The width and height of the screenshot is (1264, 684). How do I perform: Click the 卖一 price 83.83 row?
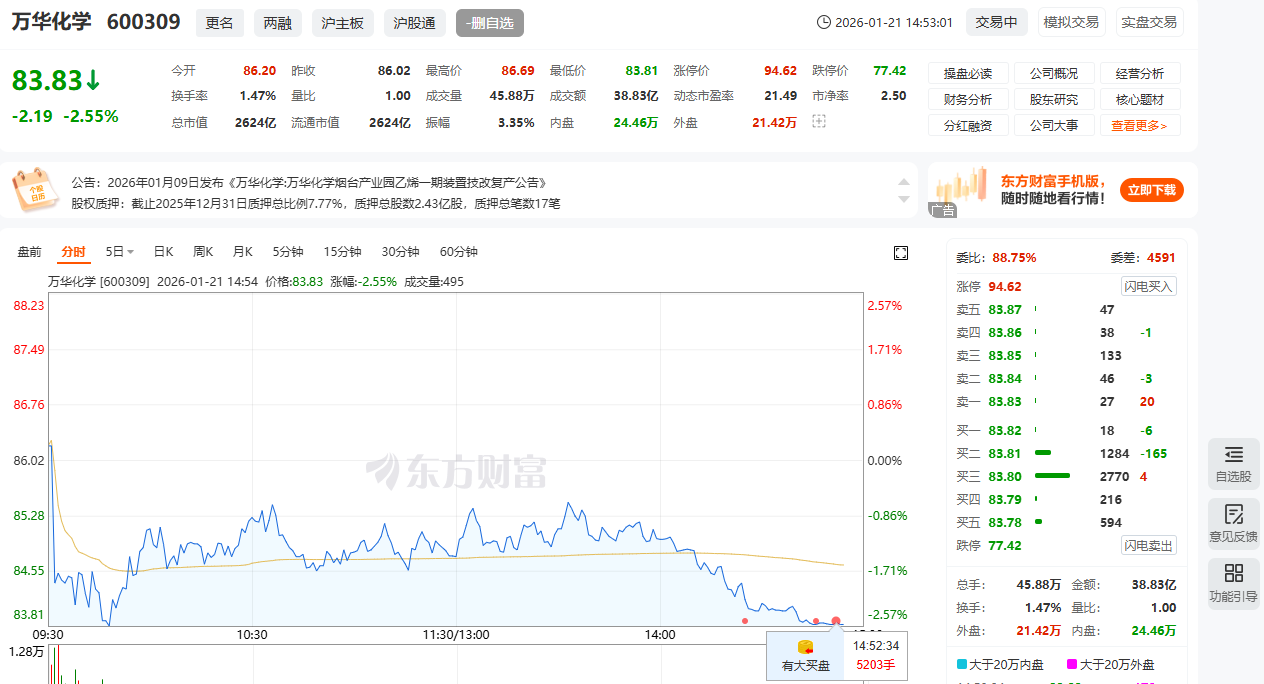coord(1067,401)
